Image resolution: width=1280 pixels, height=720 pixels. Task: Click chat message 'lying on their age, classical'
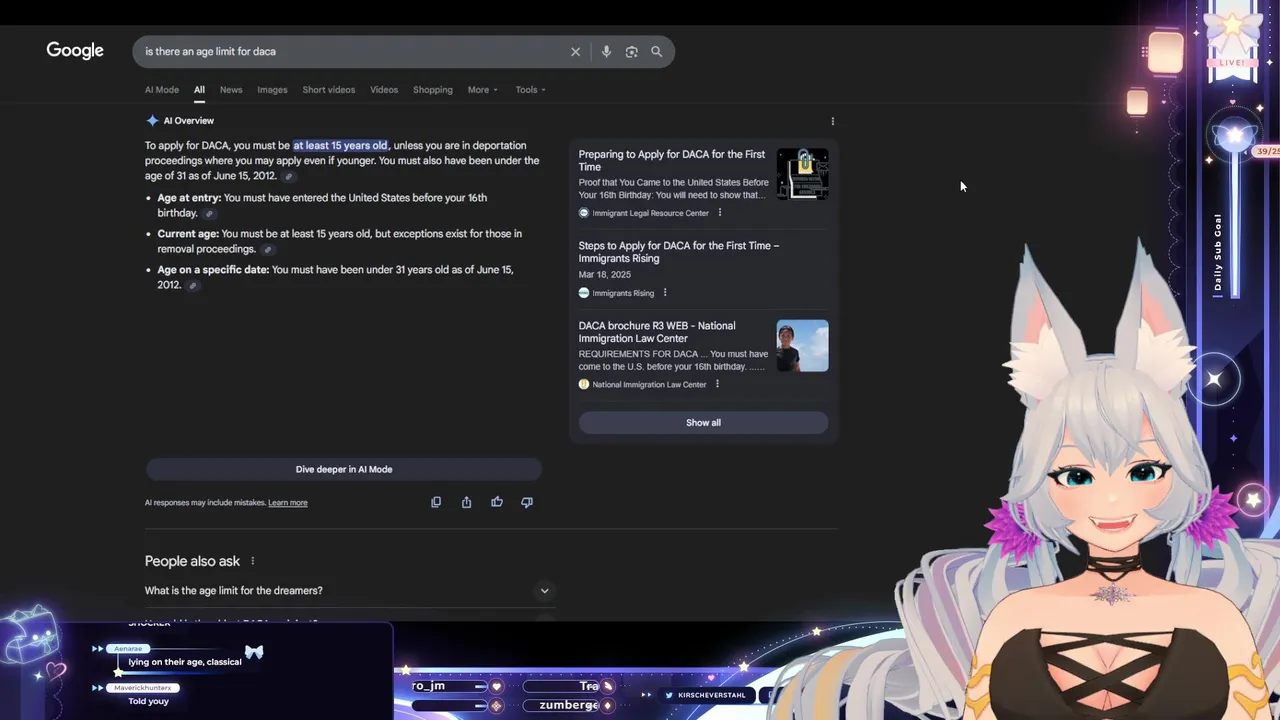tap(185, 662)
